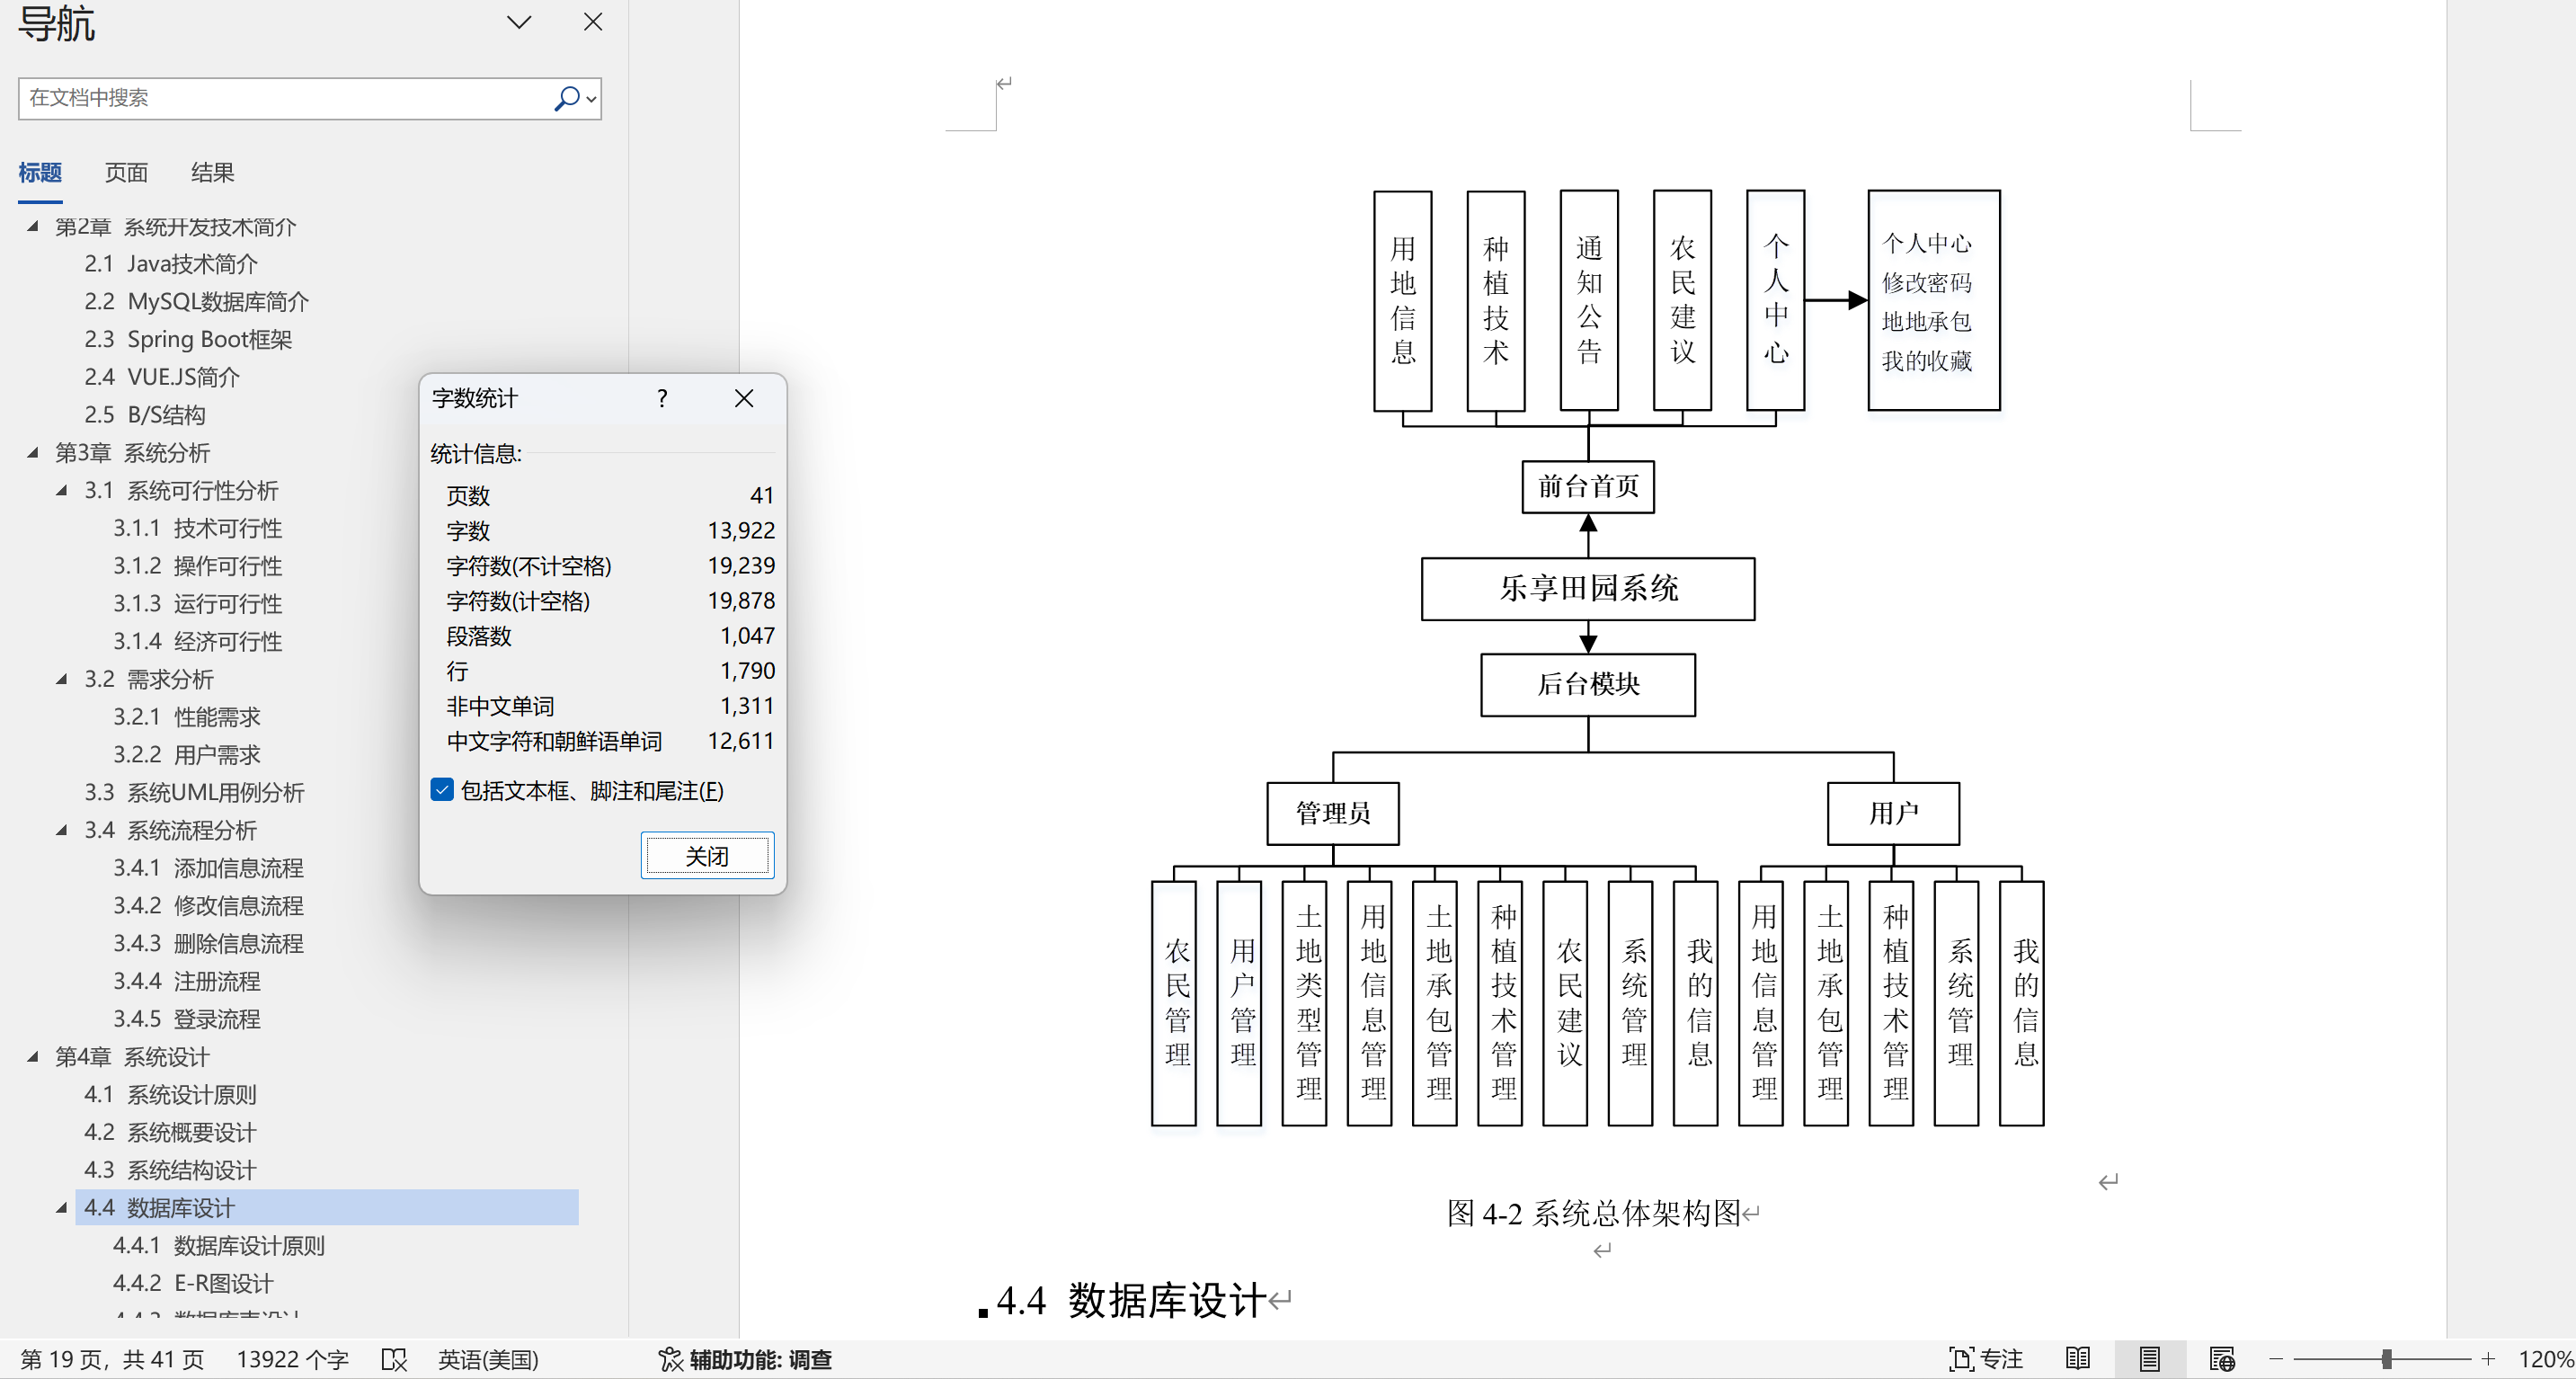Click page number indicator 第 19 页, 共 41 页
The height and width of the screenshot is (1379, 2576).
click(x=112, y=1359)
